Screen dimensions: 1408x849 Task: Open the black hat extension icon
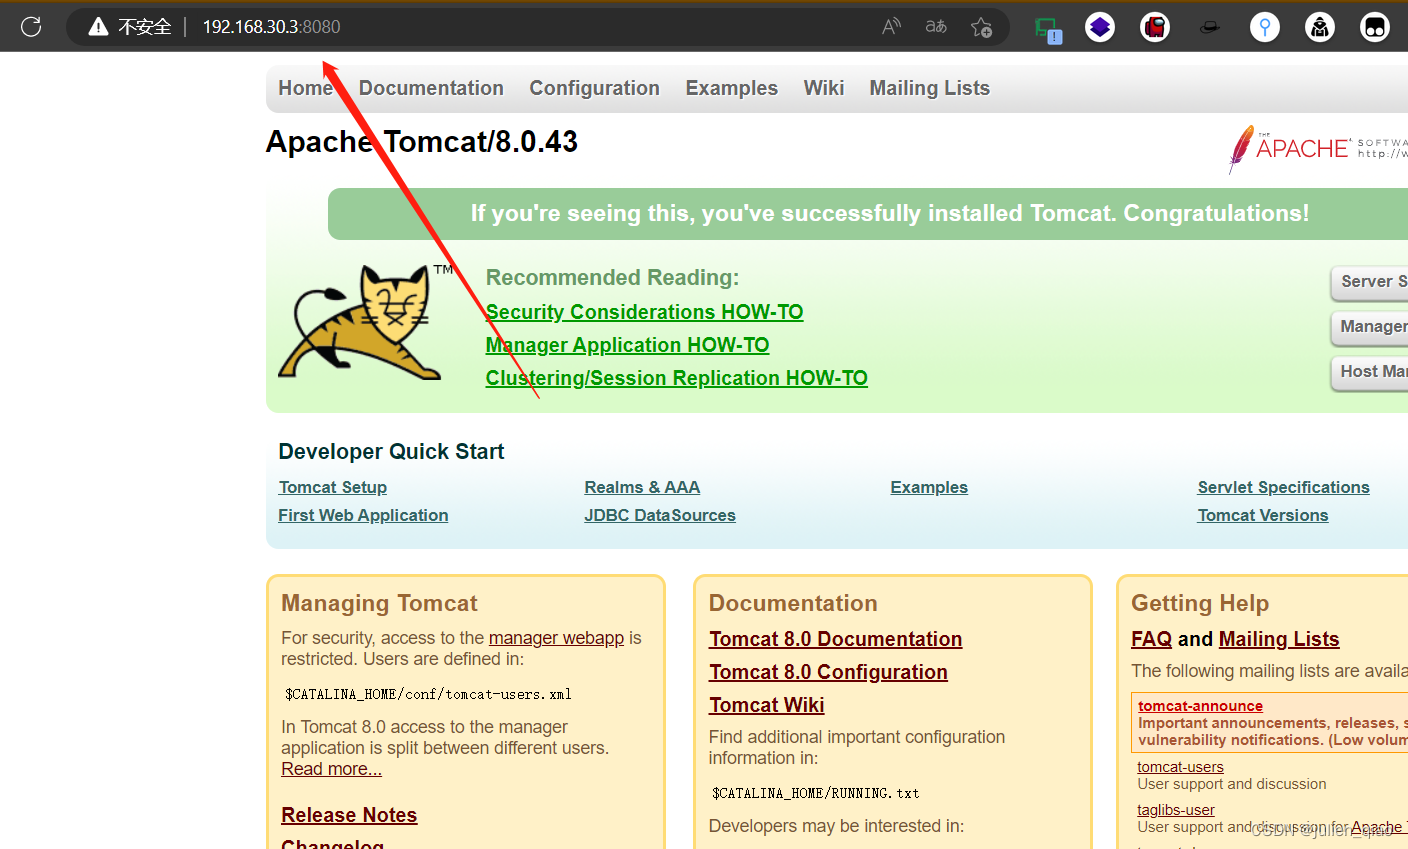coord(1210,27)
